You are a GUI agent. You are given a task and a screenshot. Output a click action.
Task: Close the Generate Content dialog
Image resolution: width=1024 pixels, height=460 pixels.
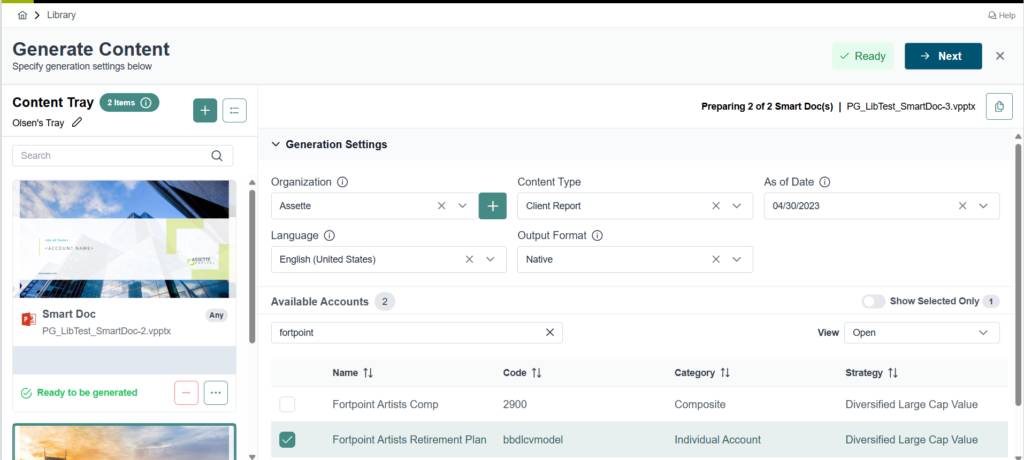pos(1000,56)
